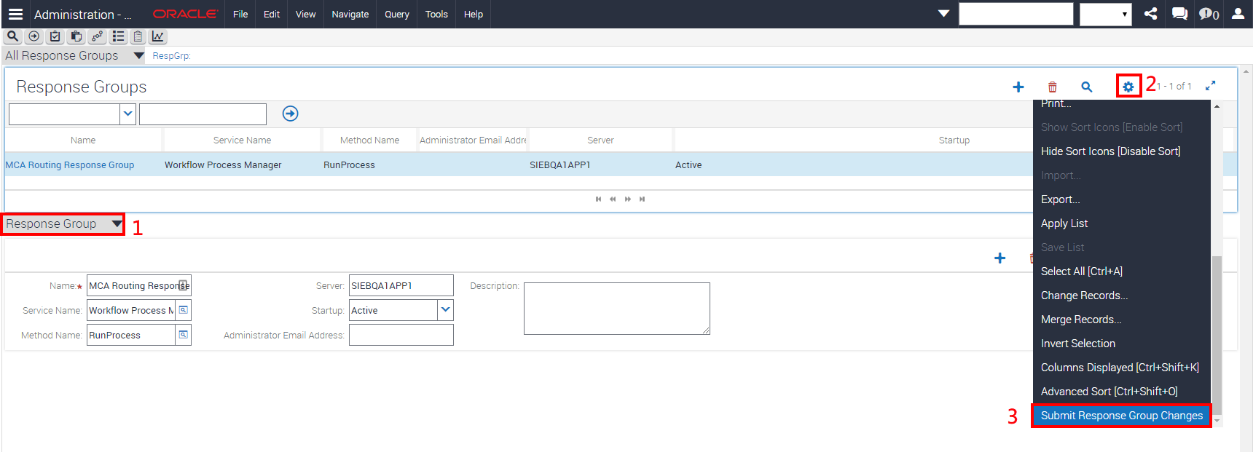The height and width of the screenshot is (452, 1253).
Task: Click the bulleted list toolbar icon
Action: tap(118, 36)
